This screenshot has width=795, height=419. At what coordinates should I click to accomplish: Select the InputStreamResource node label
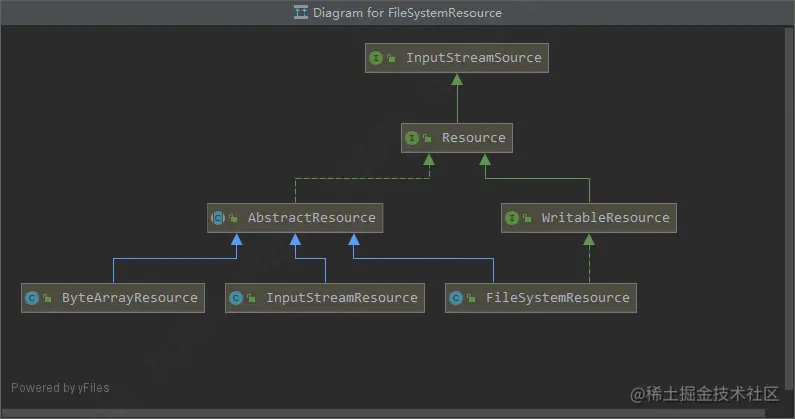click(342, 298)
